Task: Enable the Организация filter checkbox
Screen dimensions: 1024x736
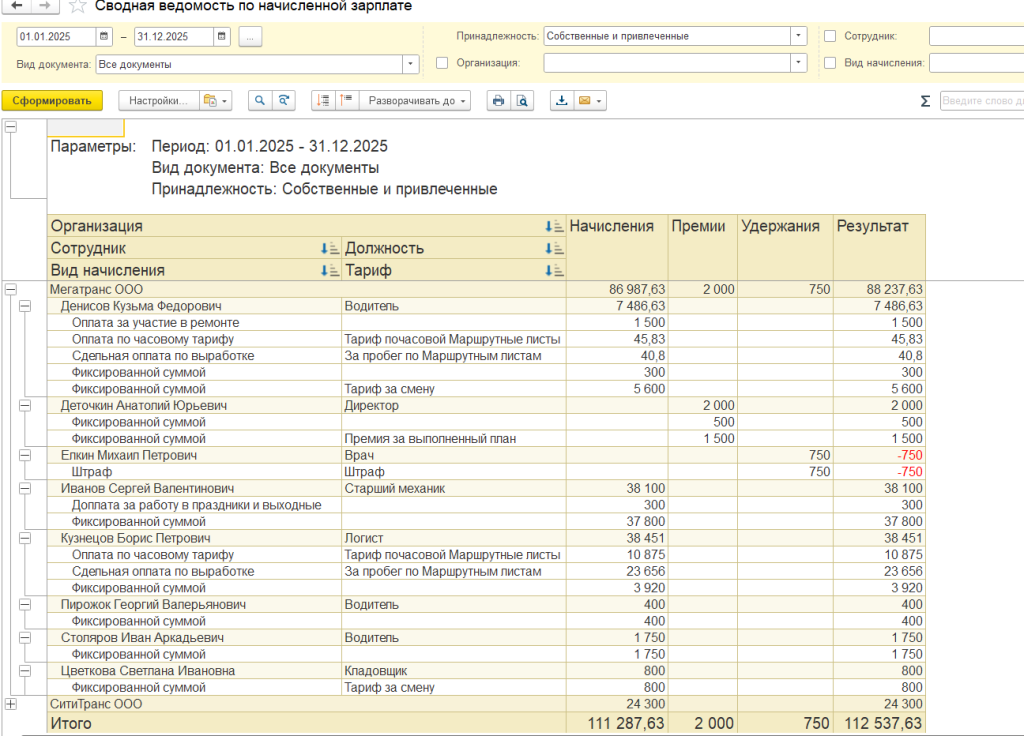Action: (442, 63)
